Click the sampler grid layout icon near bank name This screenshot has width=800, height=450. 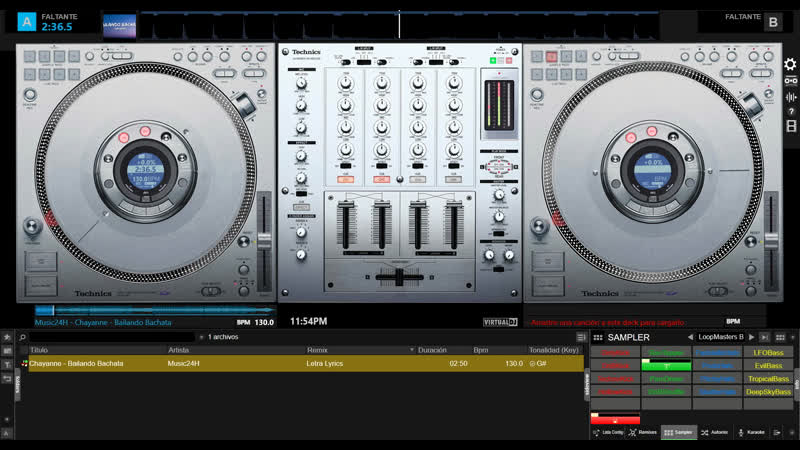780,337
